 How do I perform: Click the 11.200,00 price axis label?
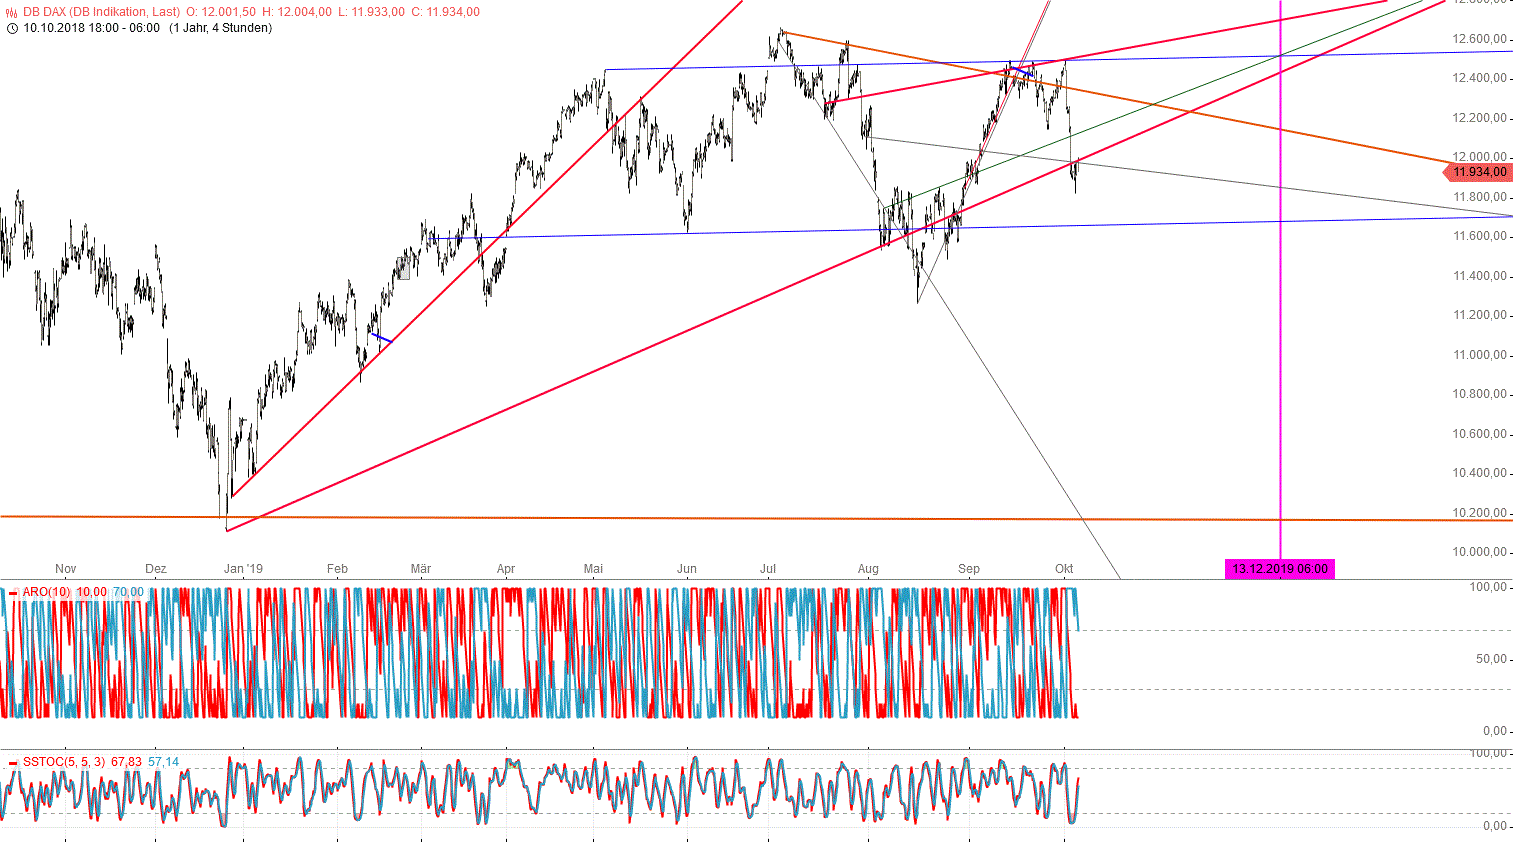point(1479,315)
